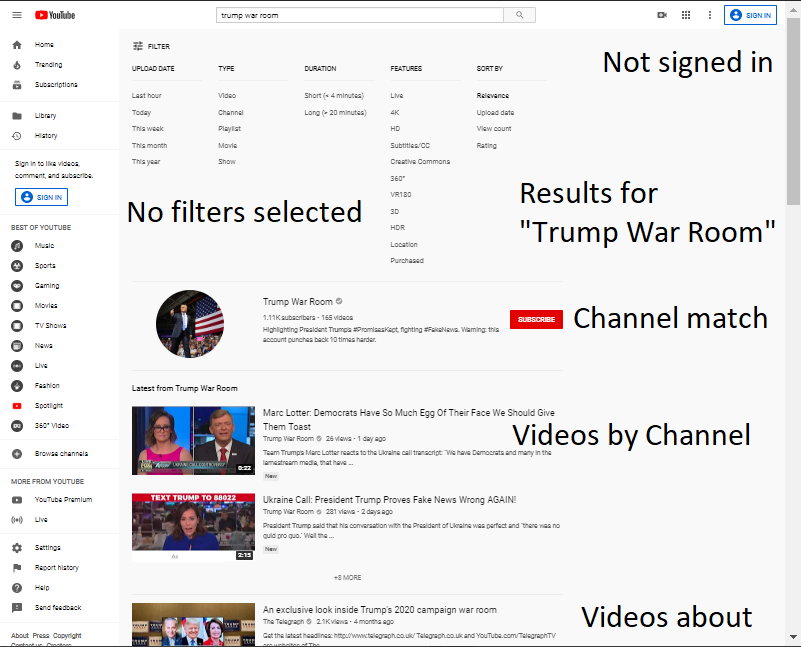Viewport: 801px width, 647px height.
Task: Filter uploads by This week
Action: coord(148,129)
